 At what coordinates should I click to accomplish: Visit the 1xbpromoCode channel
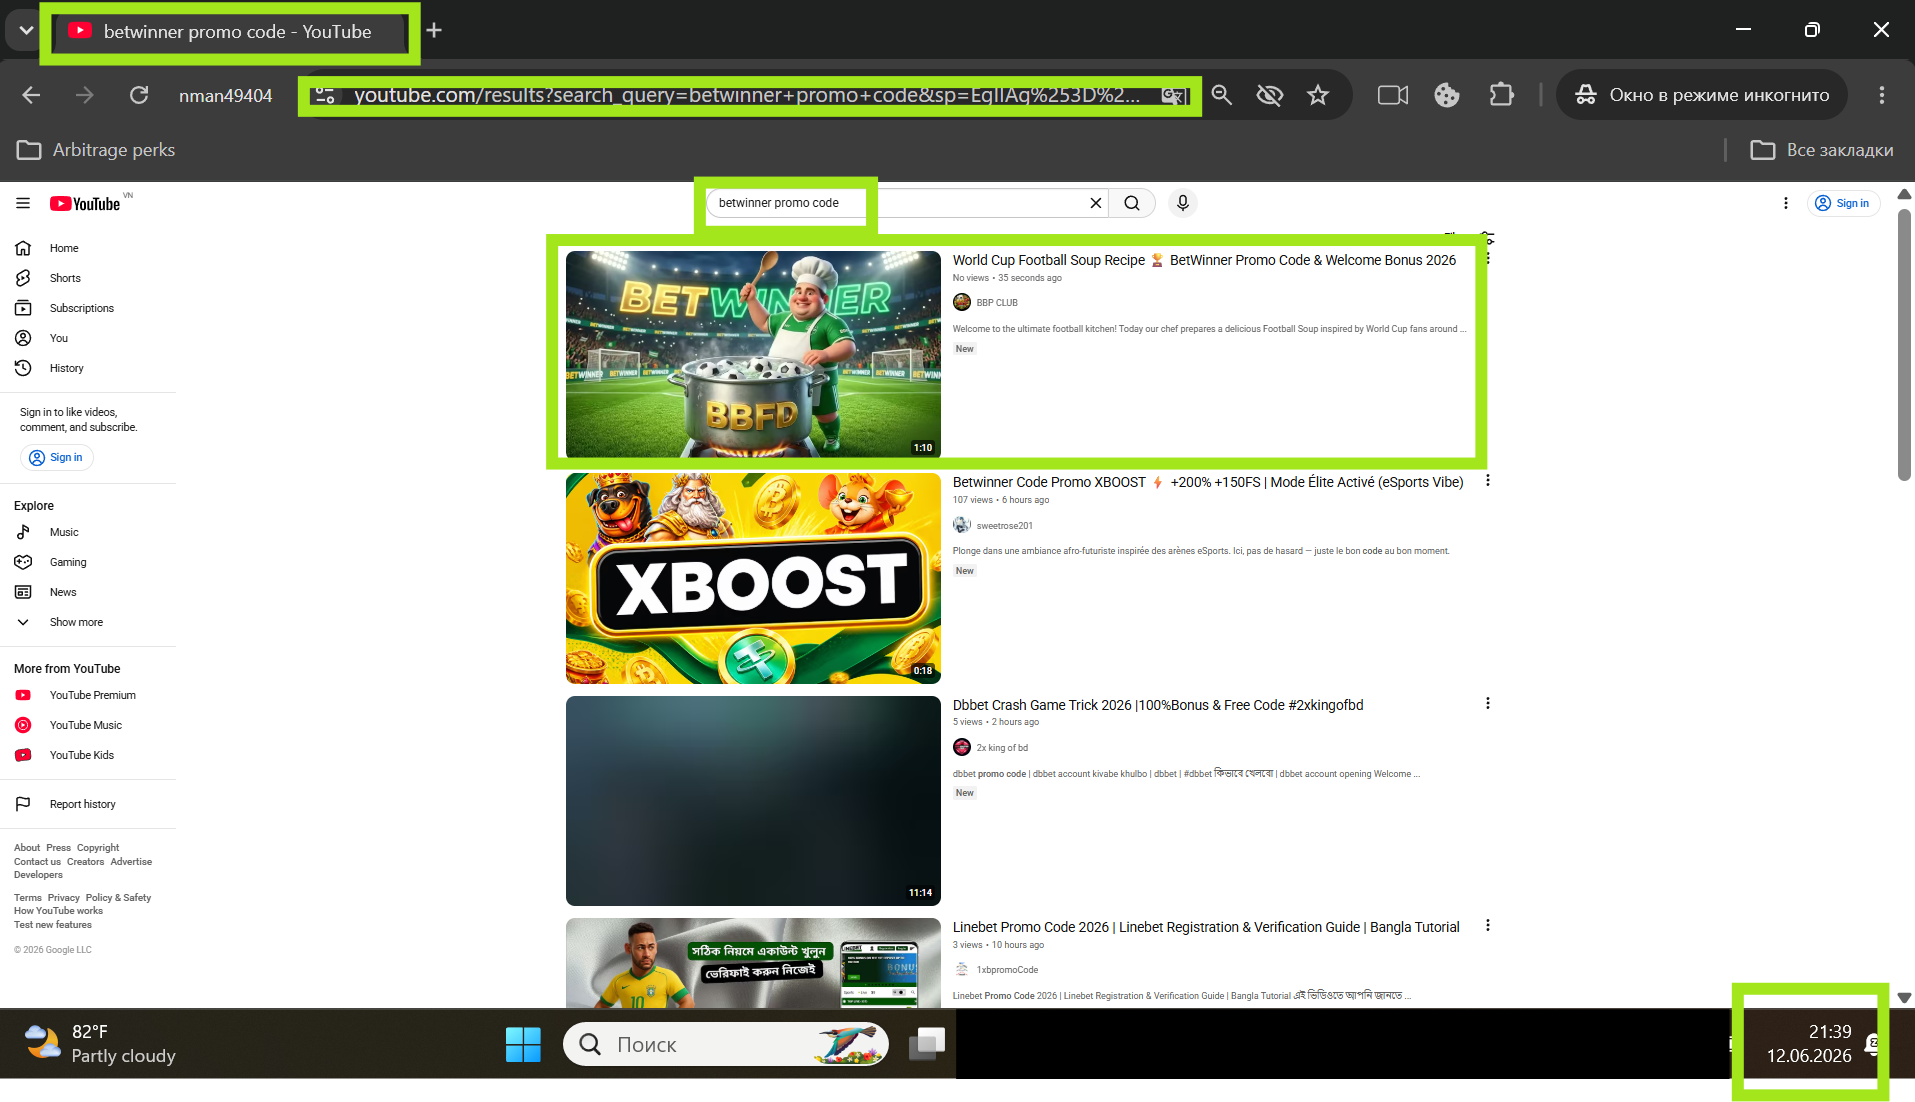click(x=1007, y=970)
